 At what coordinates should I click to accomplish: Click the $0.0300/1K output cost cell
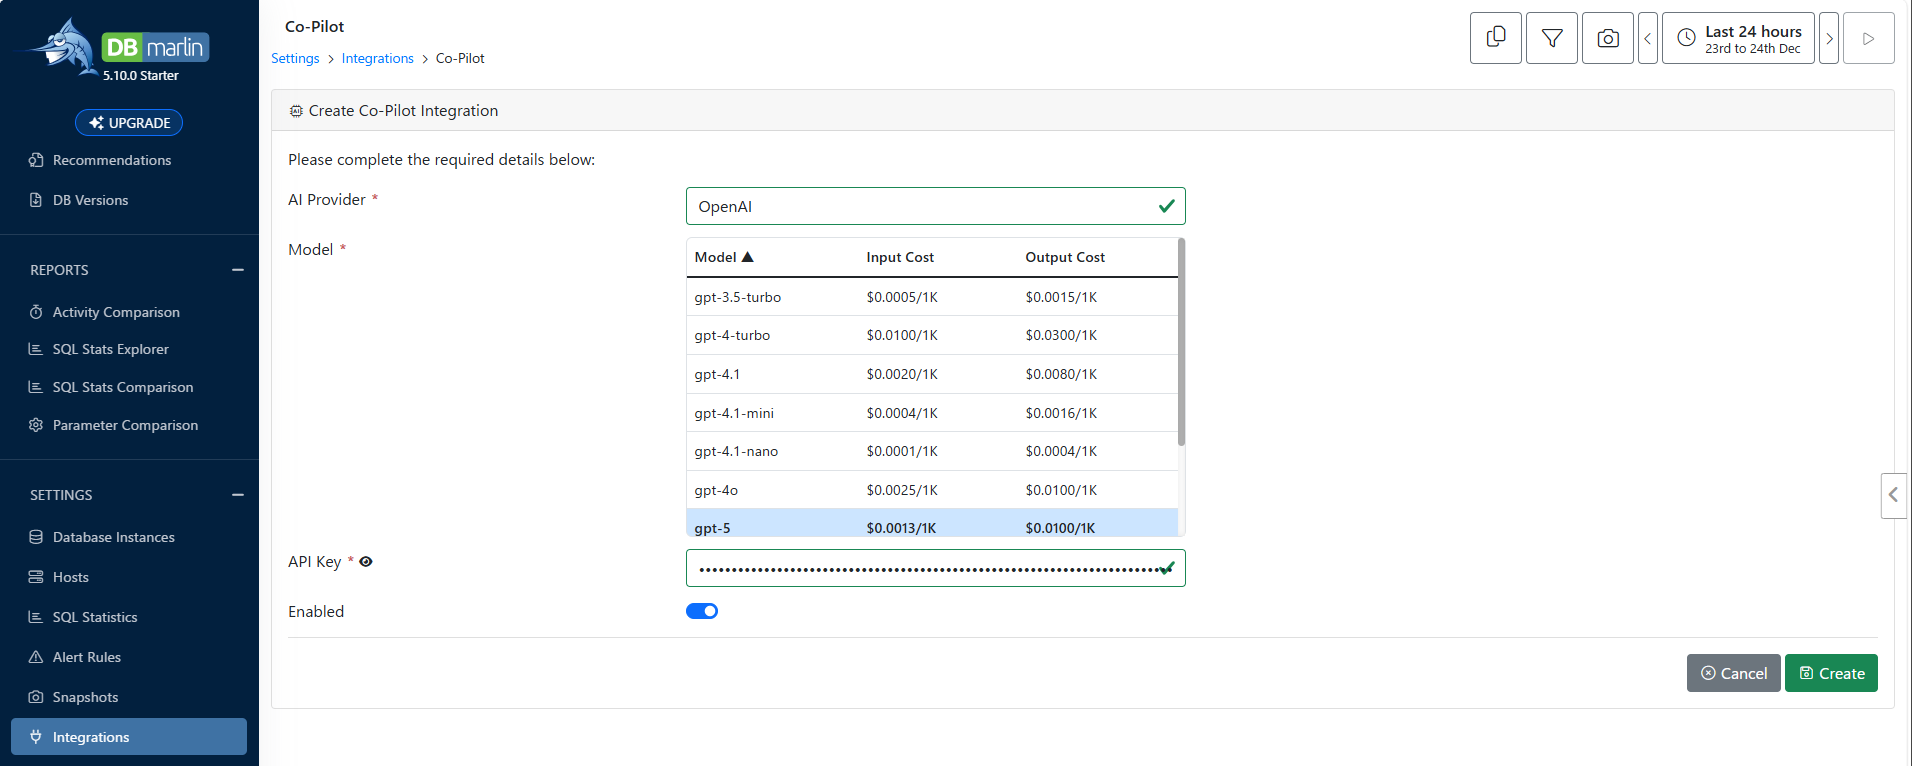(1061, 335)
